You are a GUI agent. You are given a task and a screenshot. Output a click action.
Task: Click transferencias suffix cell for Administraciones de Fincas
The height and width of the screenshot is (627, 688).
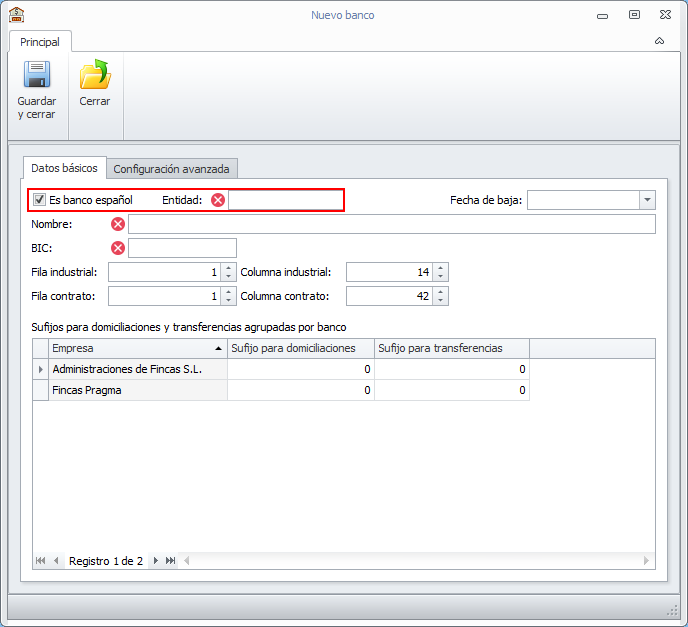[452, 369]
